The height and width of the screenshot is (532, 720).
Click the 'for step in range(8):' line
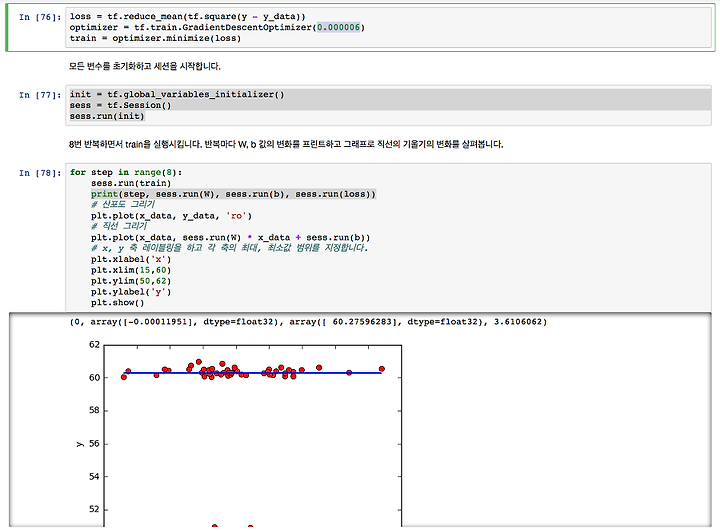tap(126, 172)
